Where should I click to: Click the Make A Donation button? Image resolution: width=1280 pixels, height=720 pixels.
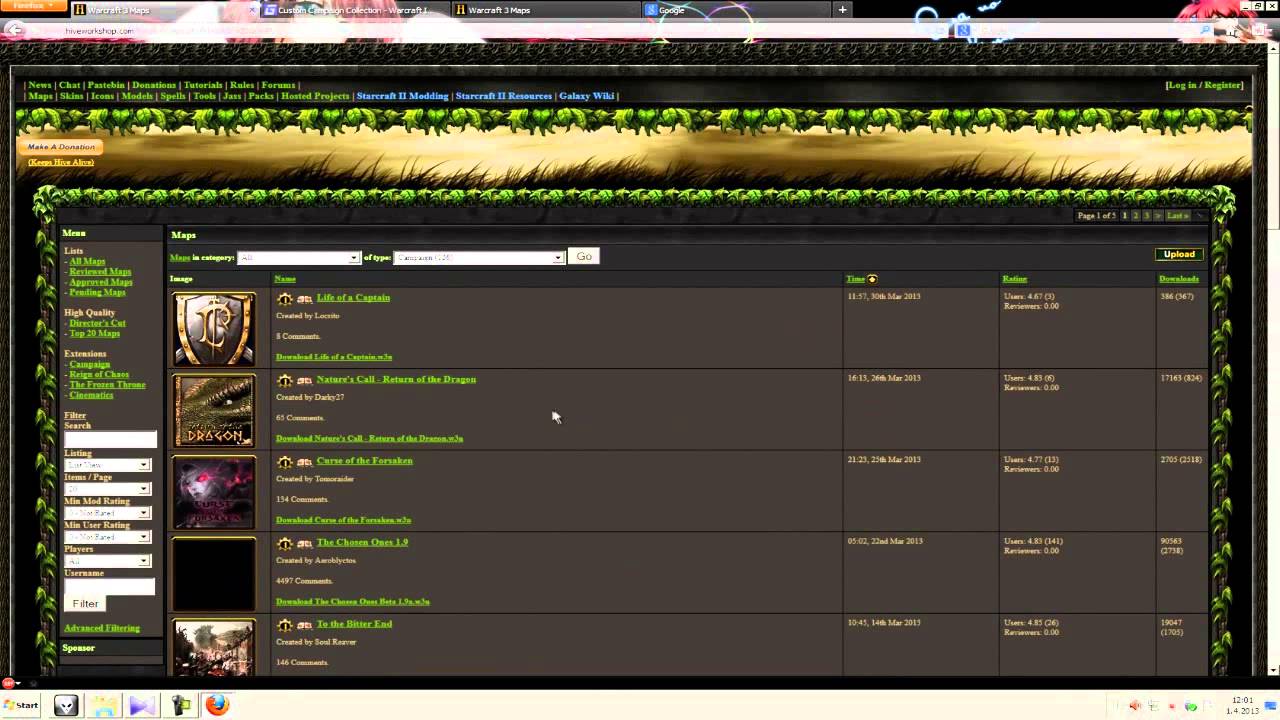point(60,147)
